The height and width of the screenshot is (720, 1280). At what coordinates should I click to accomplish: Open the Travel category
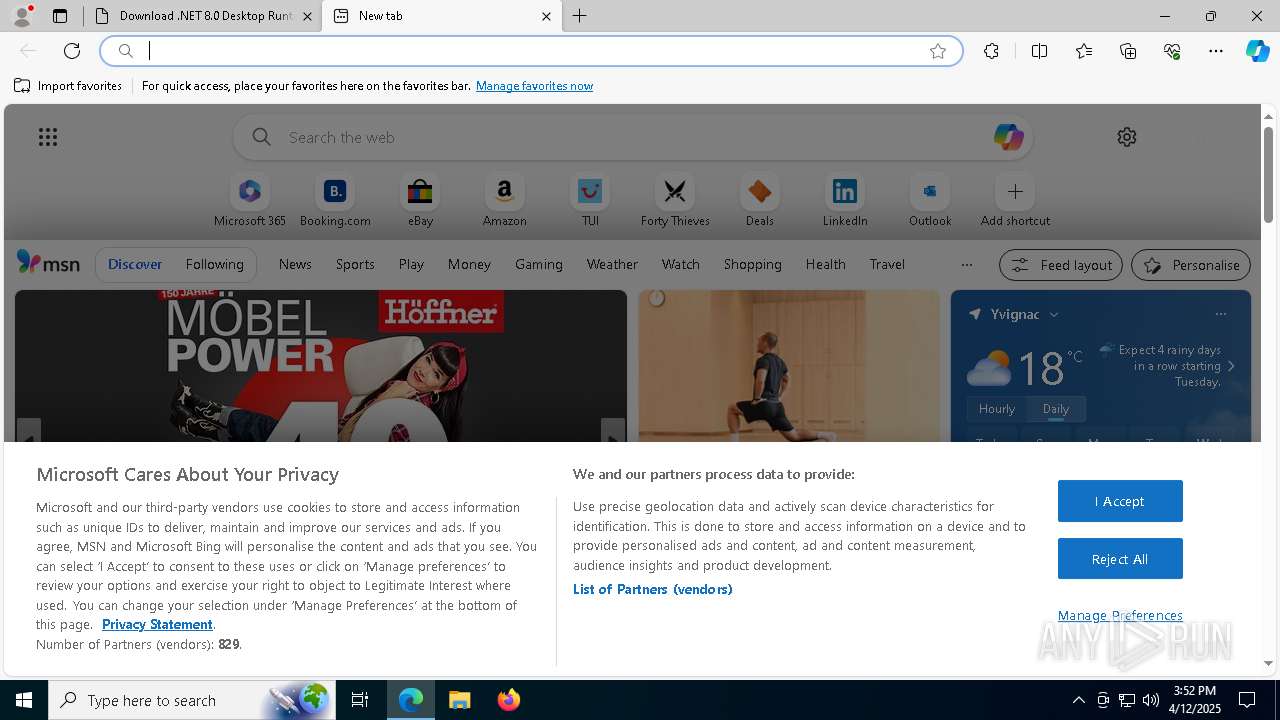pos(887,264)
